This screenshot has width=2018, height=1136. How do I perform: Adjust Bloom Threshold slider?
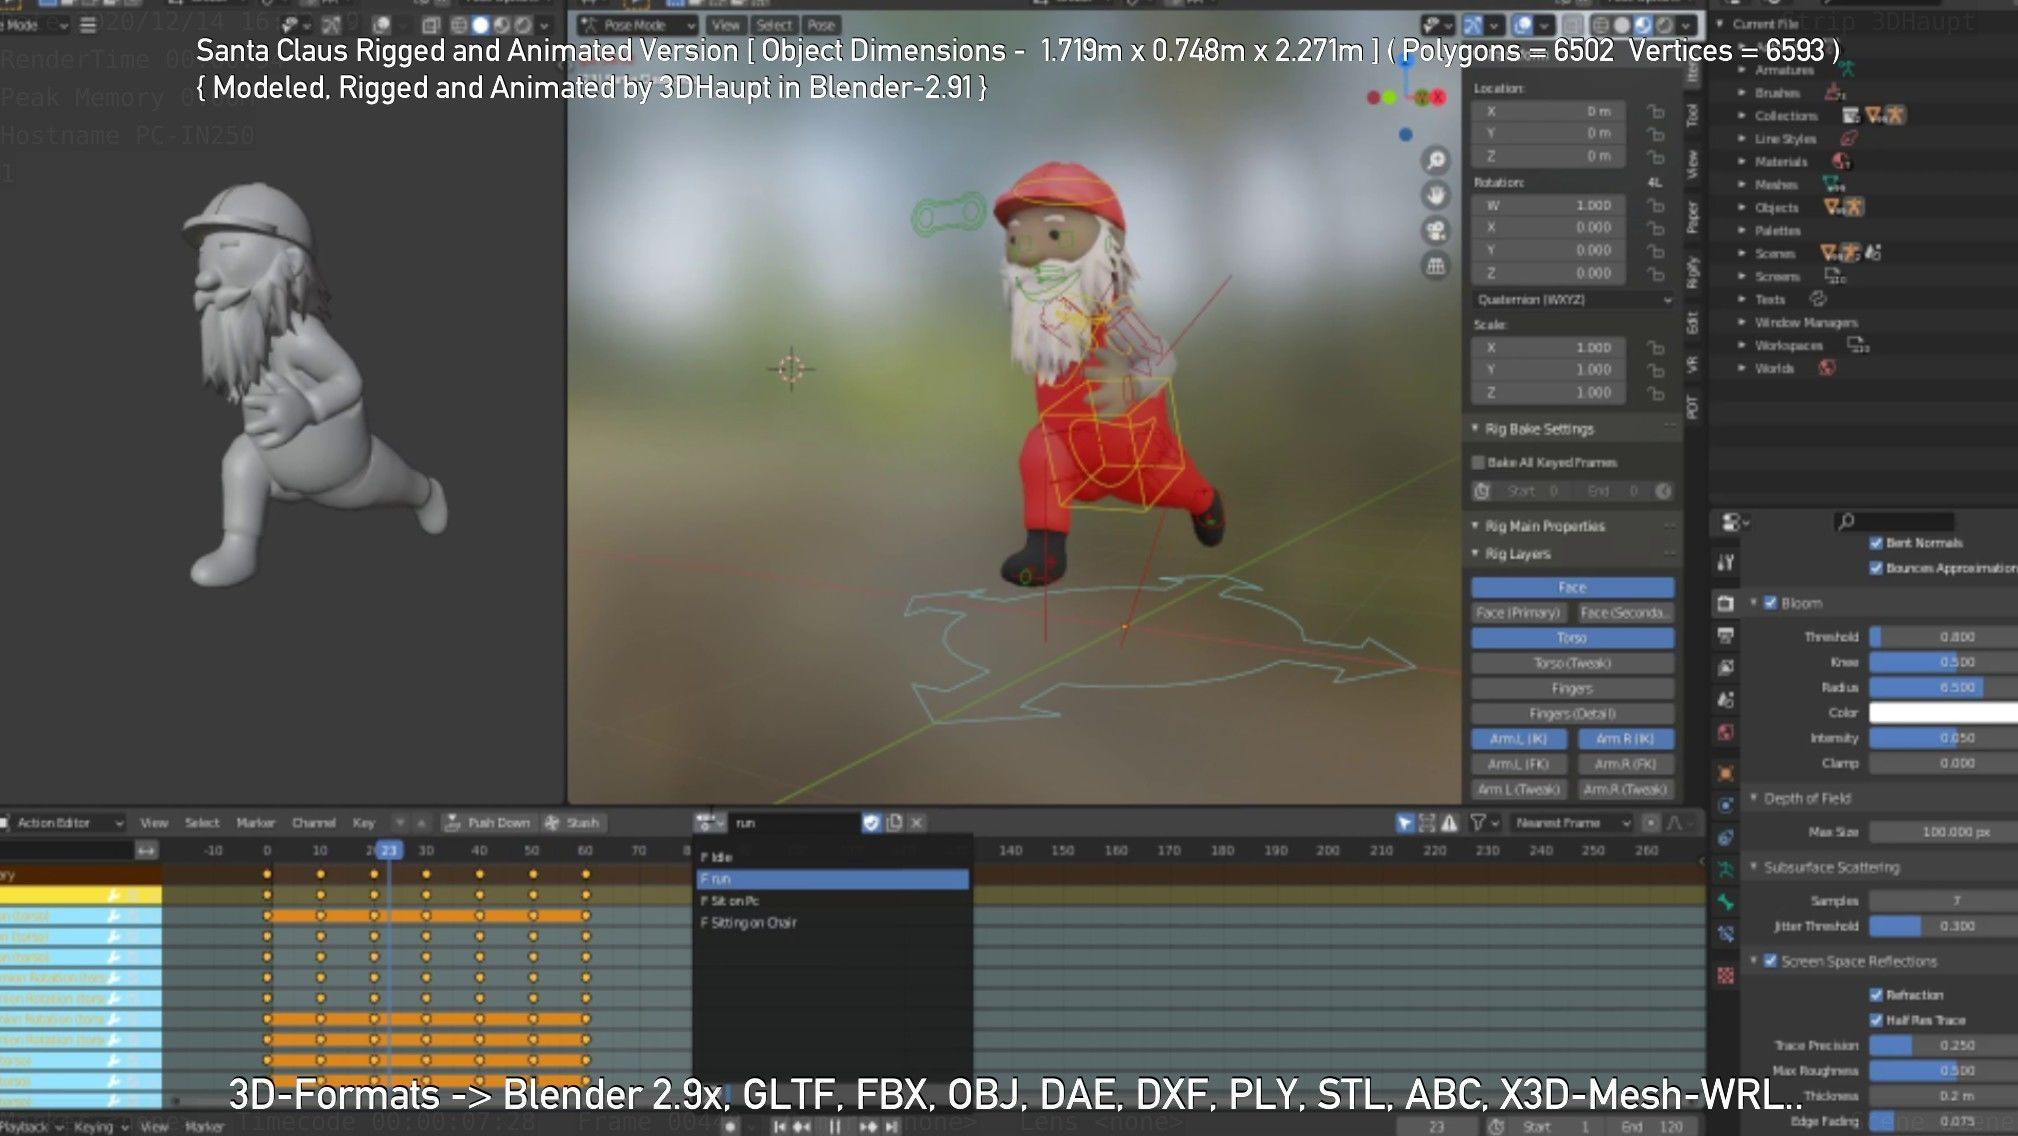tap(1943, 637)
